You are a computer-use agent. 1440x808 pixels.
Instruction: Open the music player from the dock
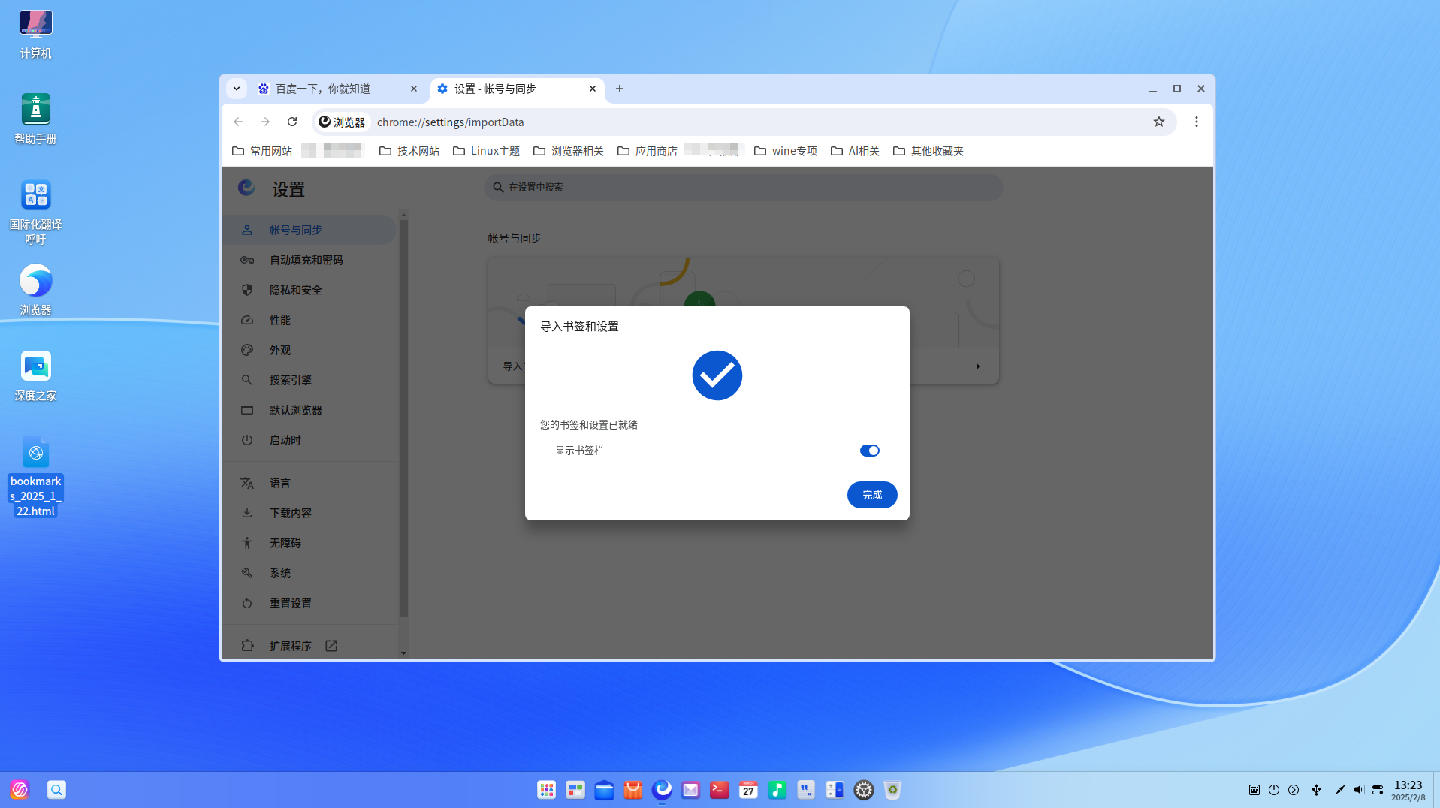(x=777, y=790)
